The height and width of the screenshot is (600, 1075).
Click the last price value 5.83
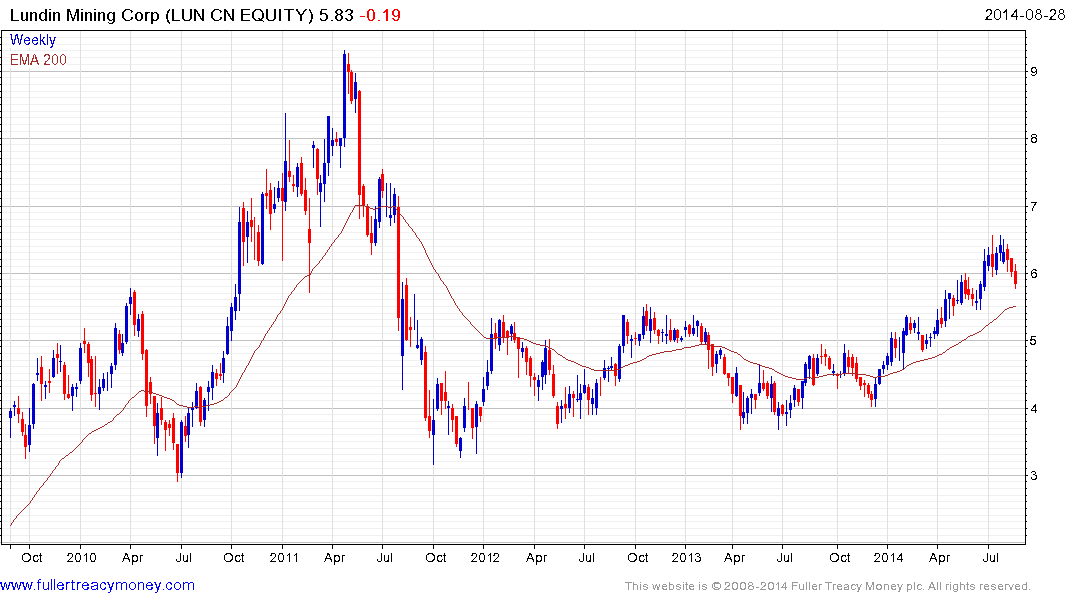pyautogui.click(x=336, y=15)
